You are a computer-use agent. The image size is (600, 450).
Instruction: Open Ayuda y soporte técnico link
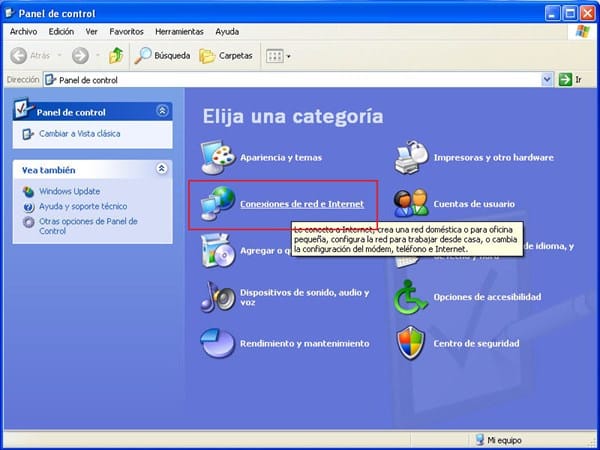pos(83,206)
